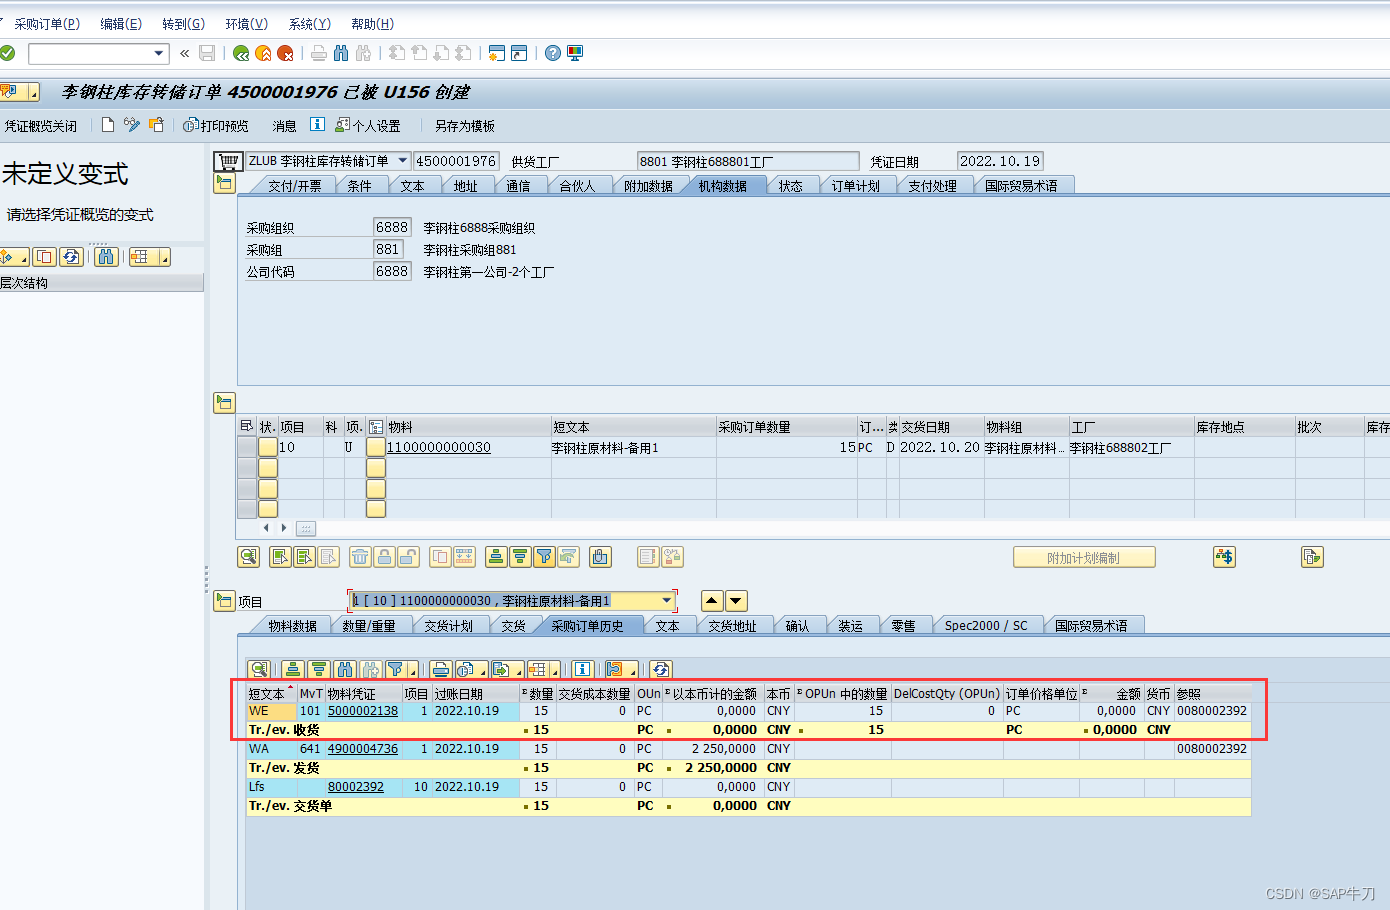
Task: Click the Save disk icon
Action: (207, 53)
